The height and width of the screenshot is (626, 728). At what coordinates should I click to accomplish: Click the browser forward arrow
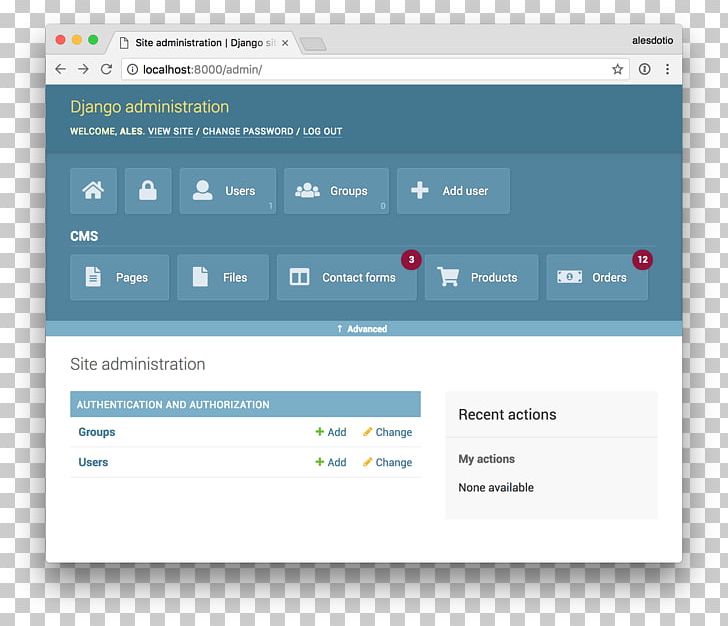pyautogui.click(x=83, y=69)
